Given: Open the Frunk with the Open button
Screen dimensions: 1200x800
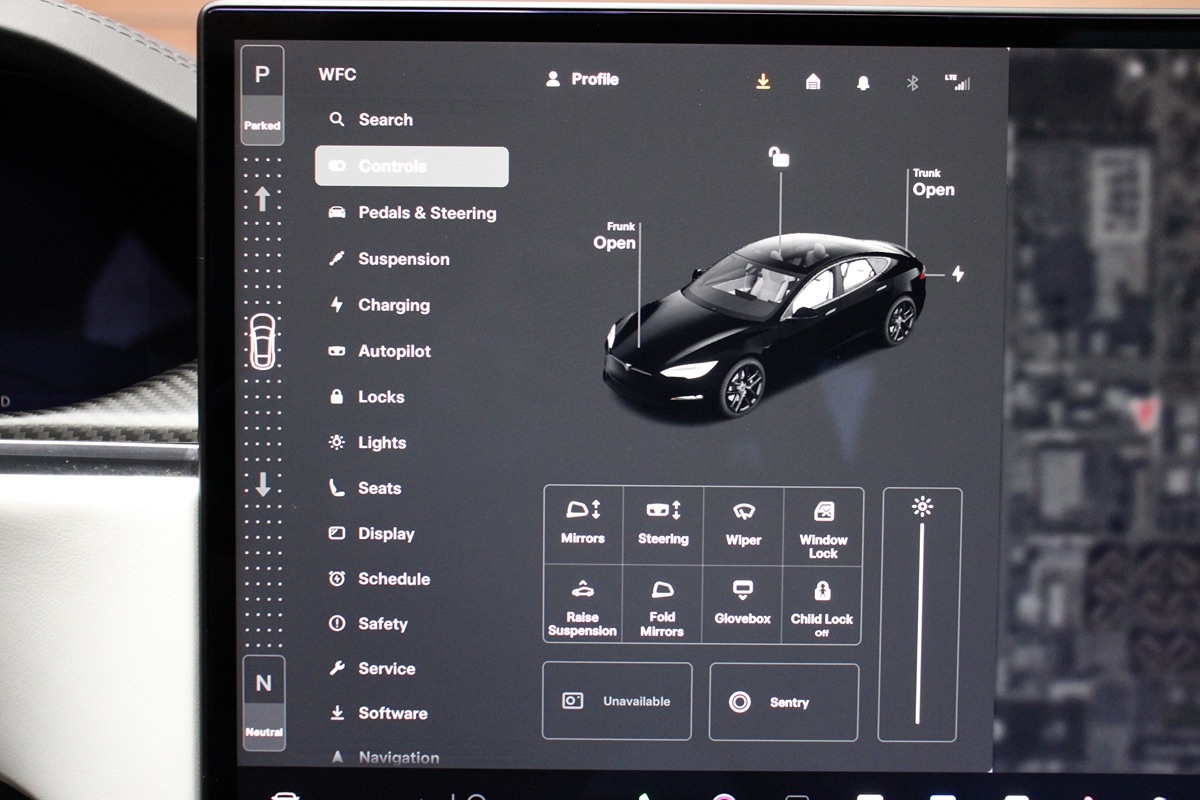Looking at the screenshot, I should point(614,243).
